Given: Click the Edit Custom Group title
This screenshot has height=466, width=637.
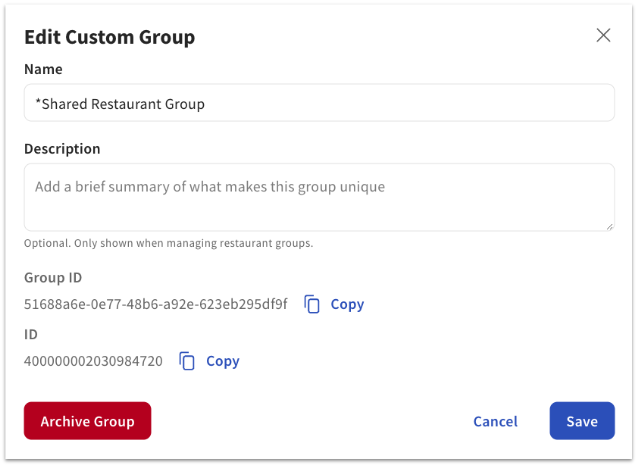Looking at the screenshot, I should coord(109,38).
